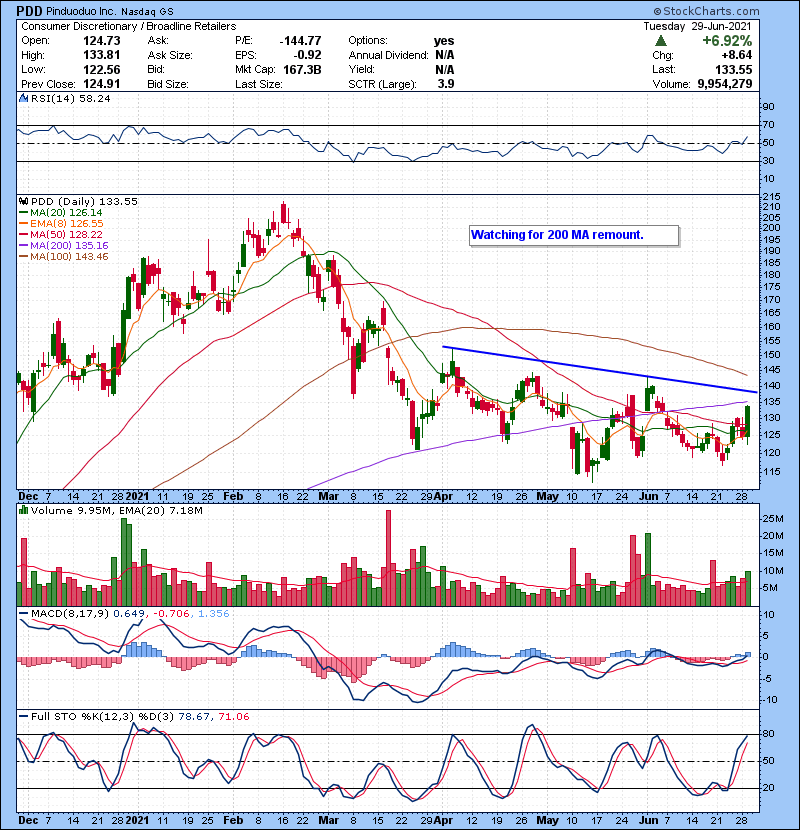This screenshot has height=830, width=800.
Task: Click the Bid Size label
Action: coord(168,84)
